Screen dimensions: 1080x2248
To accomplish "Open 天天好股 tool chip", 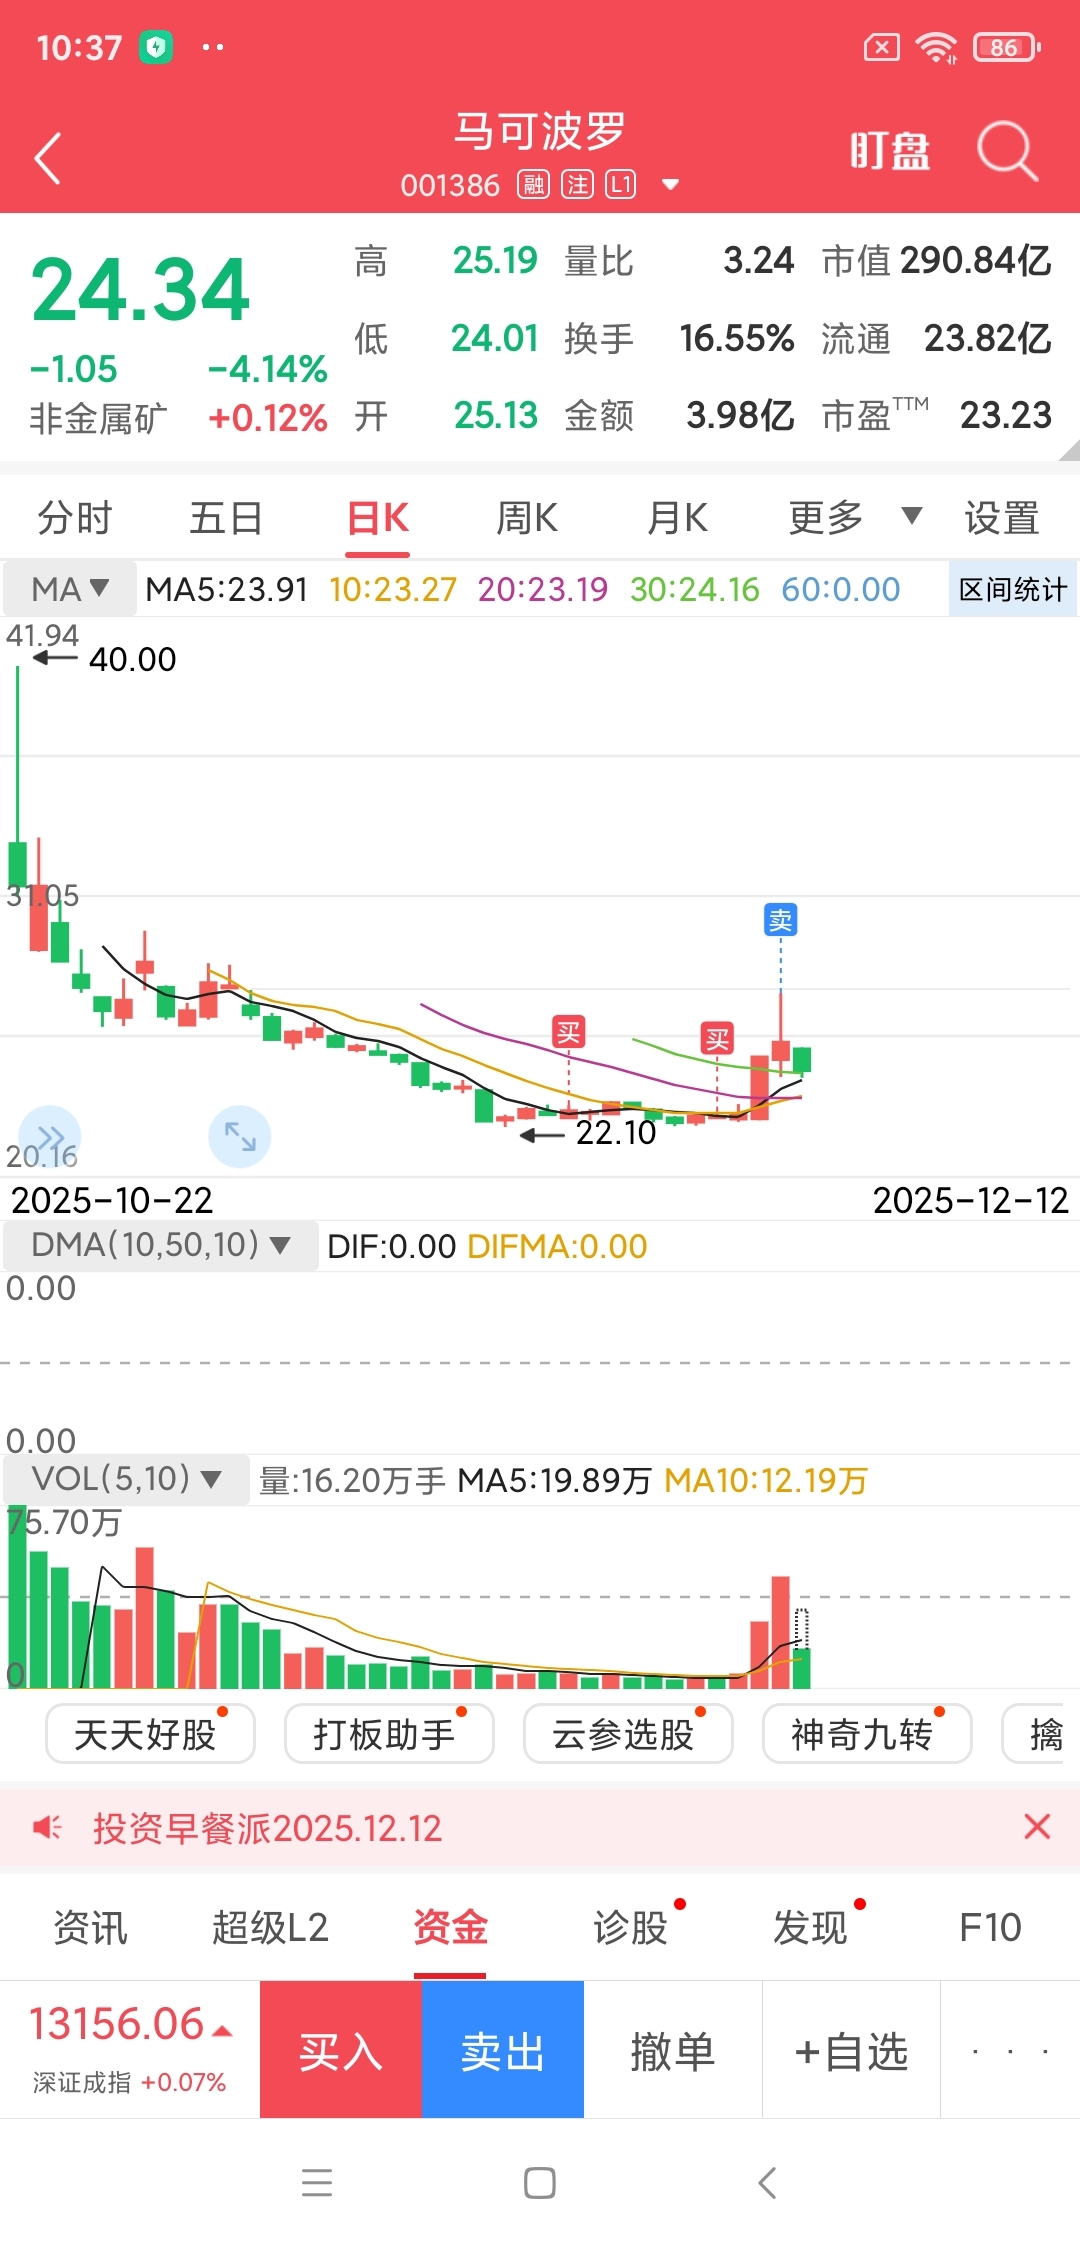I will [150, 1734].
